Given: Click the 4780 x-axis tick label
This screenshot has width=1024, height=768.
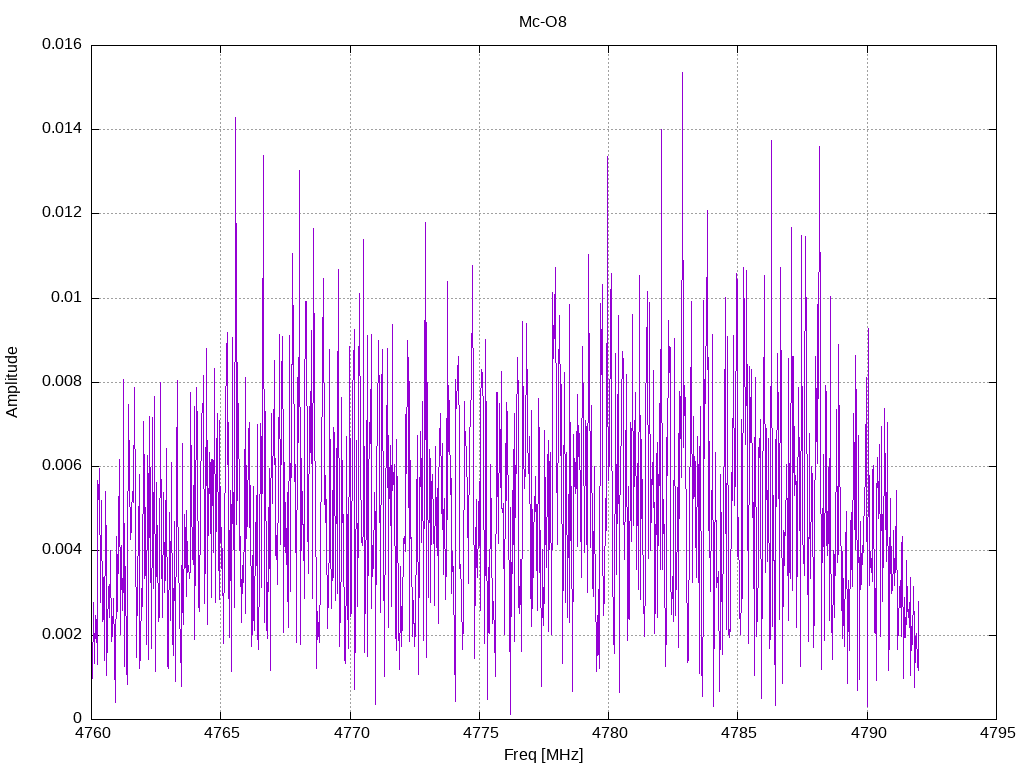Looking at the screenshot, I should tap(609, 733).
